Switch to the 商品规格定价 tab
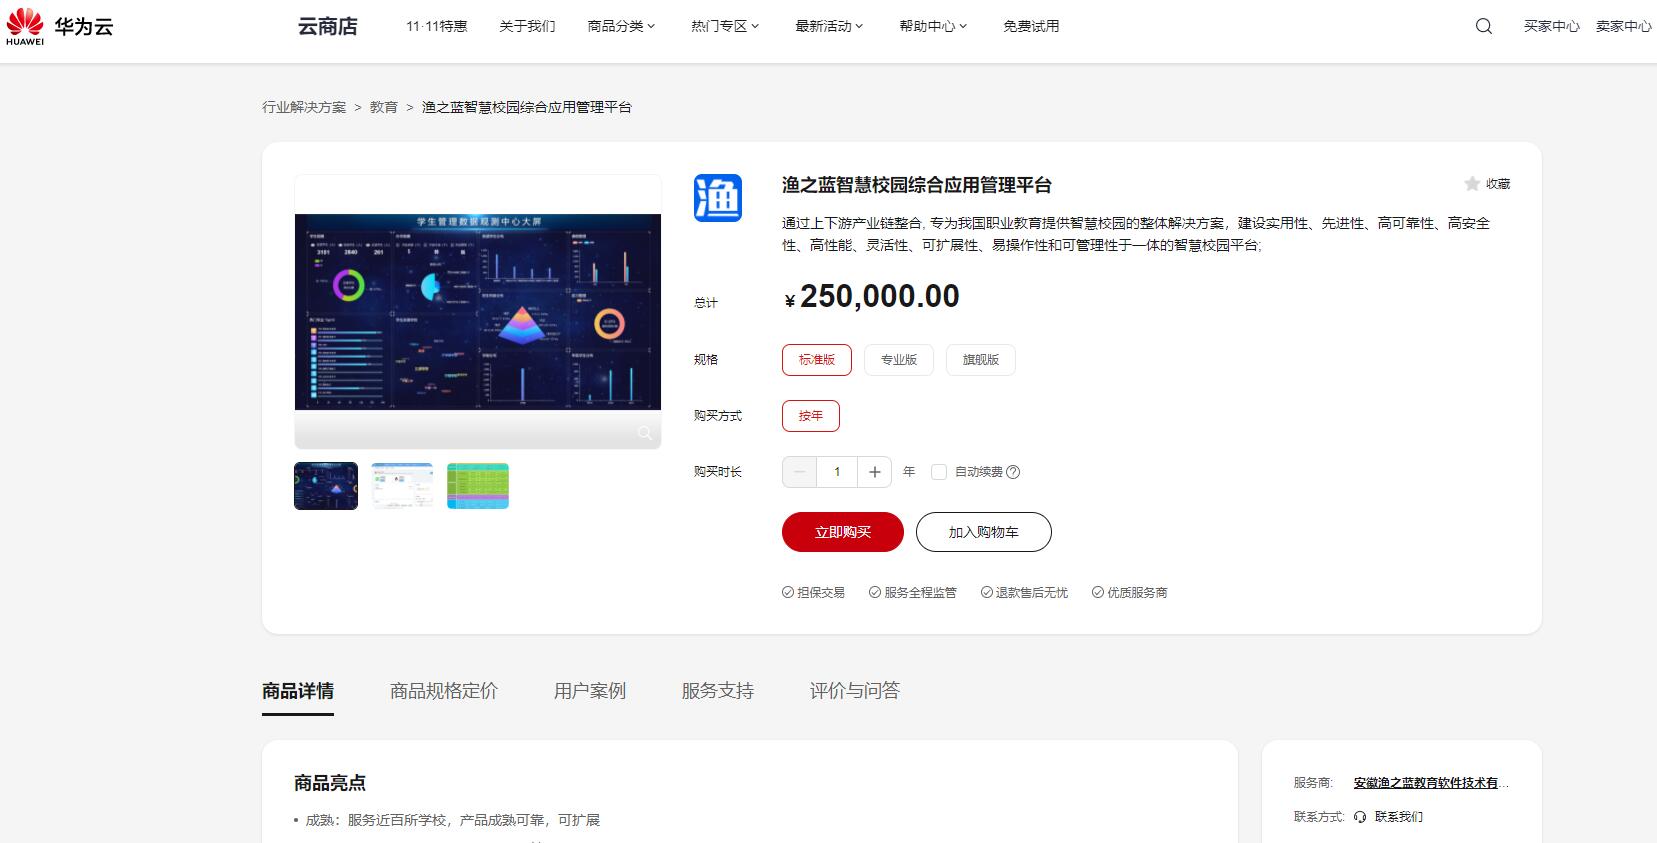 pyautogui.click(x=443, y=691)
